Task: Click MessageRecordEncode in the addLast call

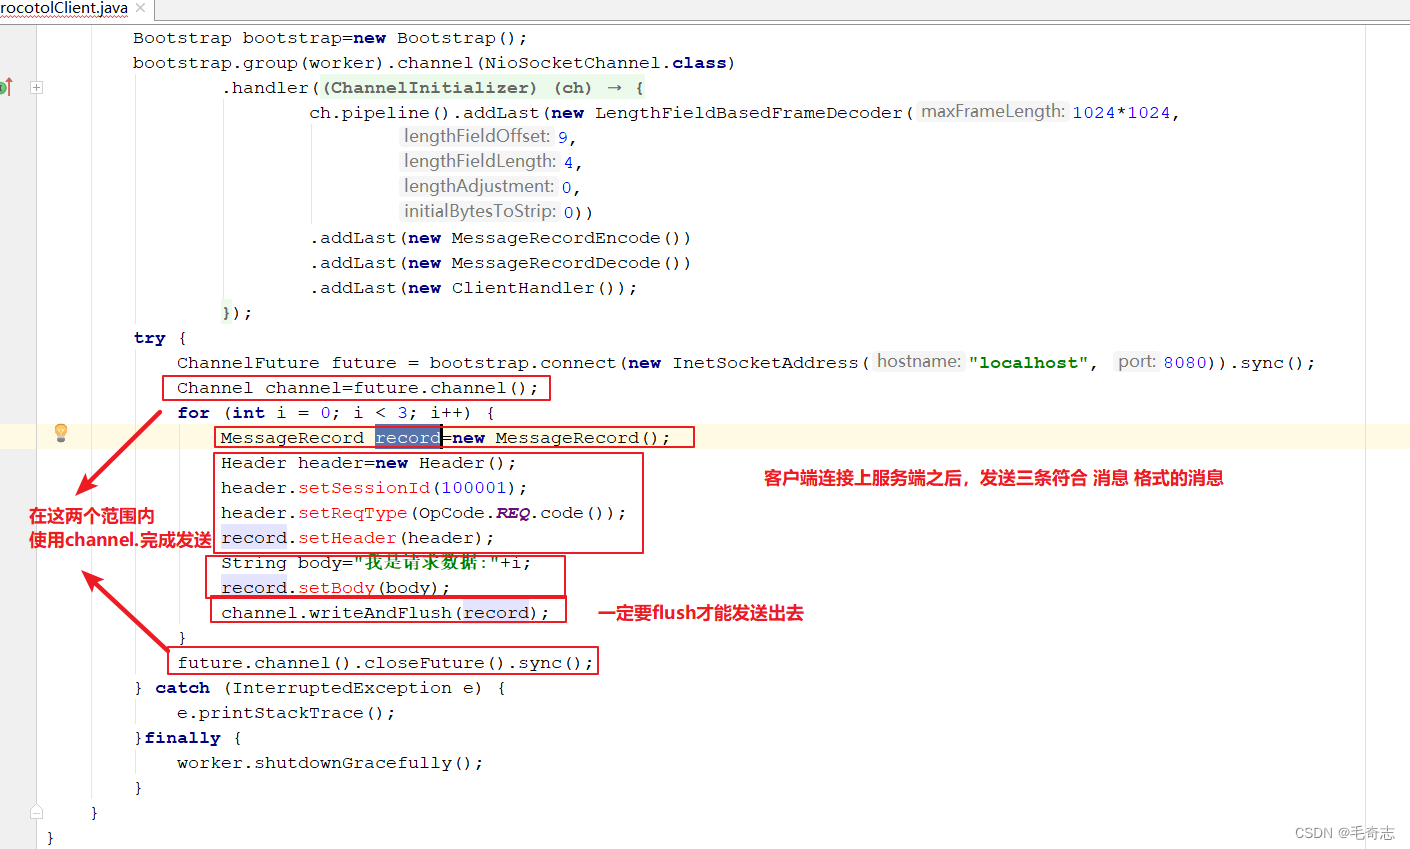Action: (556, 238)
